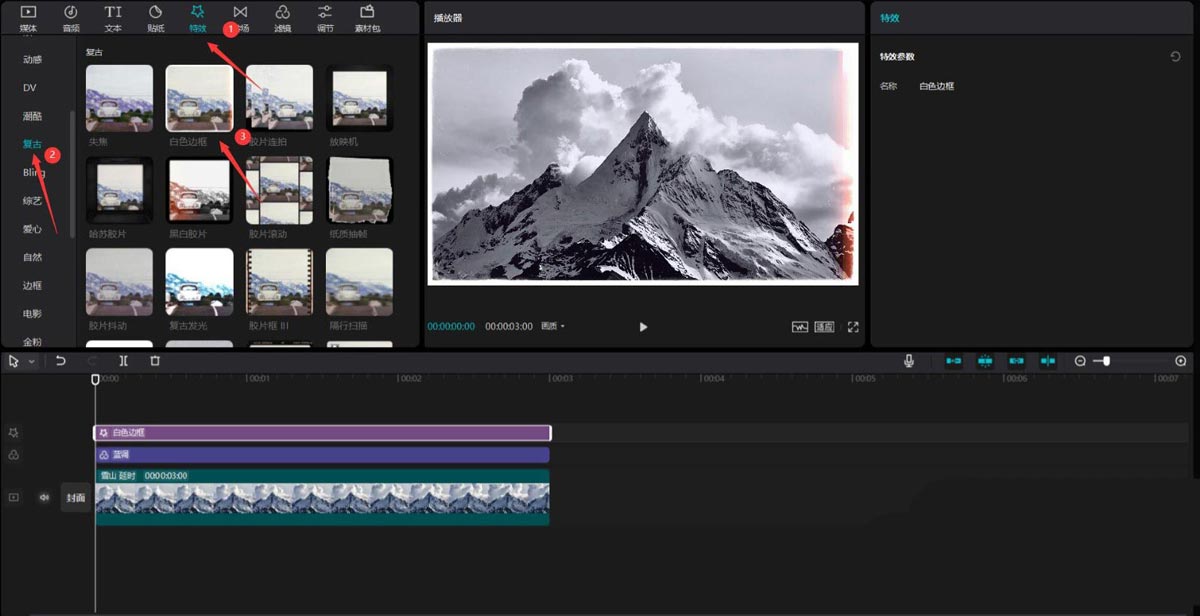The width and height of the screenshot is (1200, 616).
Task: Click the timeline zoom slider handle
Action: (x=1106, y=361)
